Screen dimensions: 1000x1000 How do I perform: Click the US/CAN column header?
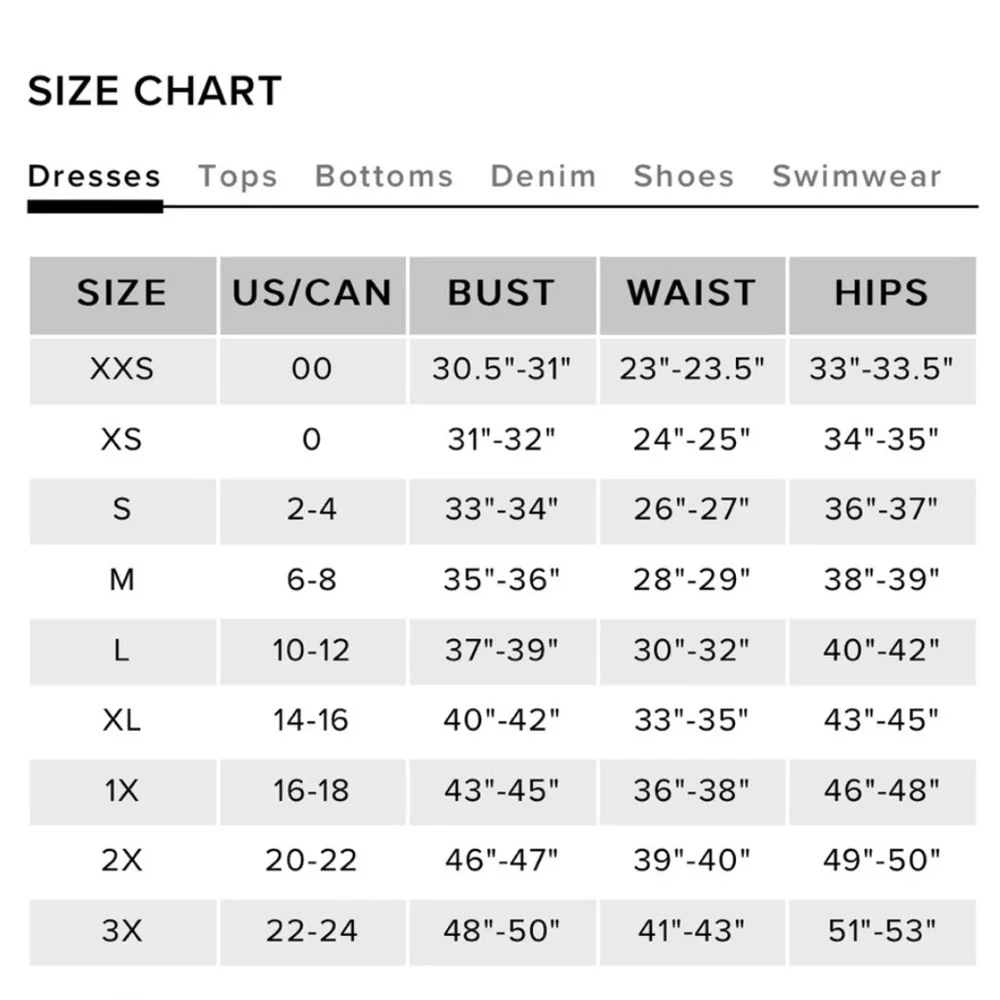312,293
